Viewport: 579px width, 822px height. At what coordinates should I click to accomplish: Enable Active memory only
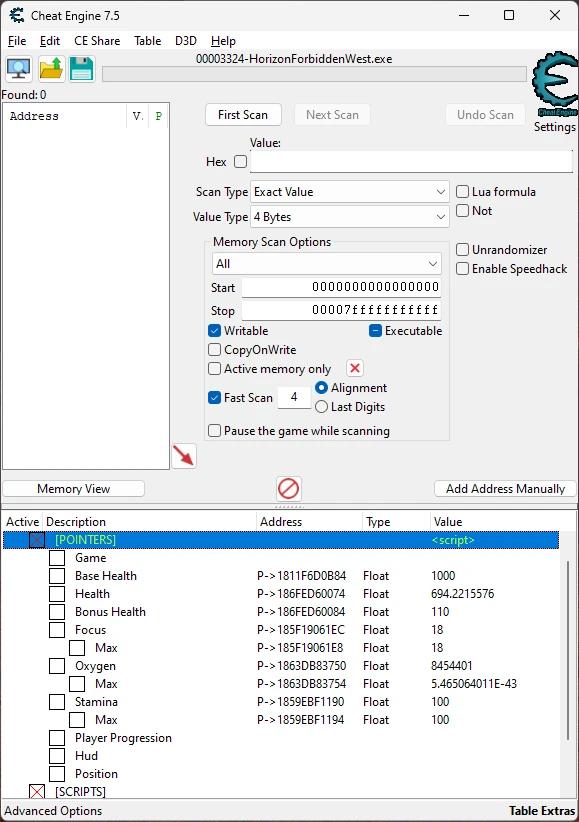[215, 369]
